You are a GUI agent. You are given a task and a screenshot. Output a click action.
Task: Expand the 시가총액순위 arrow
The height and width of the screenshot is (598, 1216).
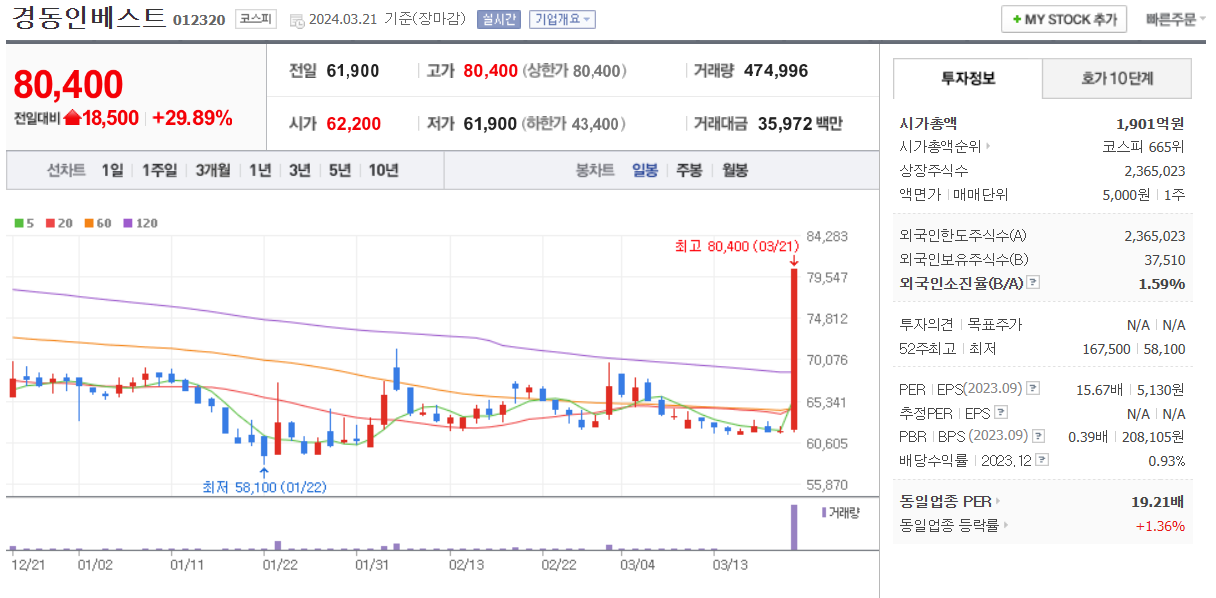[988, 146]
